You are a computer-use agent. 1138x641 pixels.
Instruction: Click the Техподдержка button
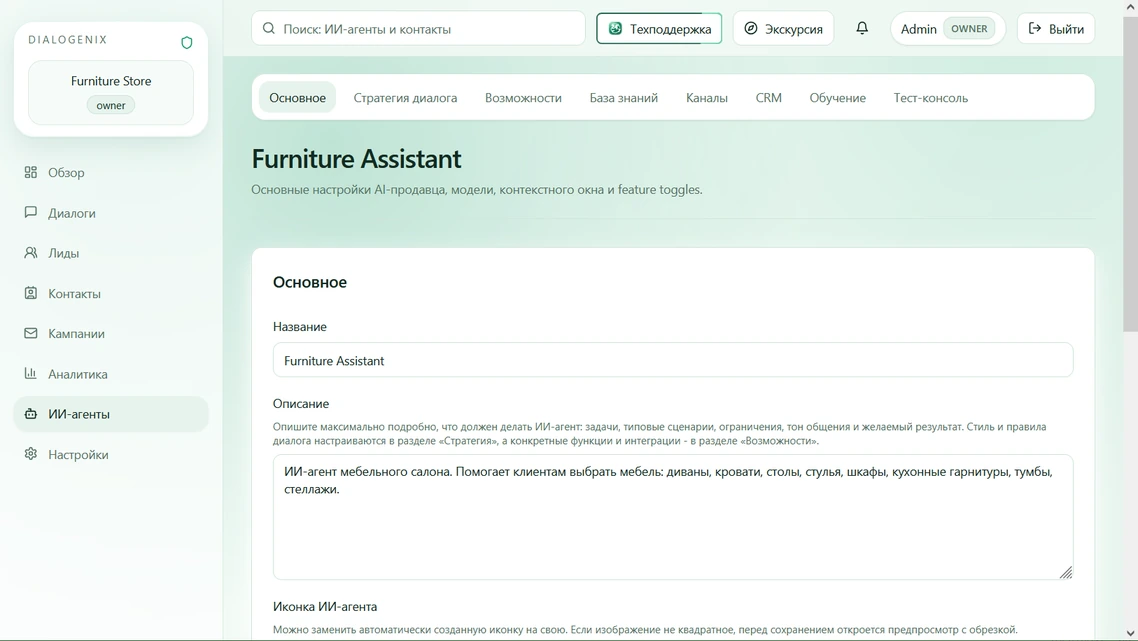(x=659, y=28)
